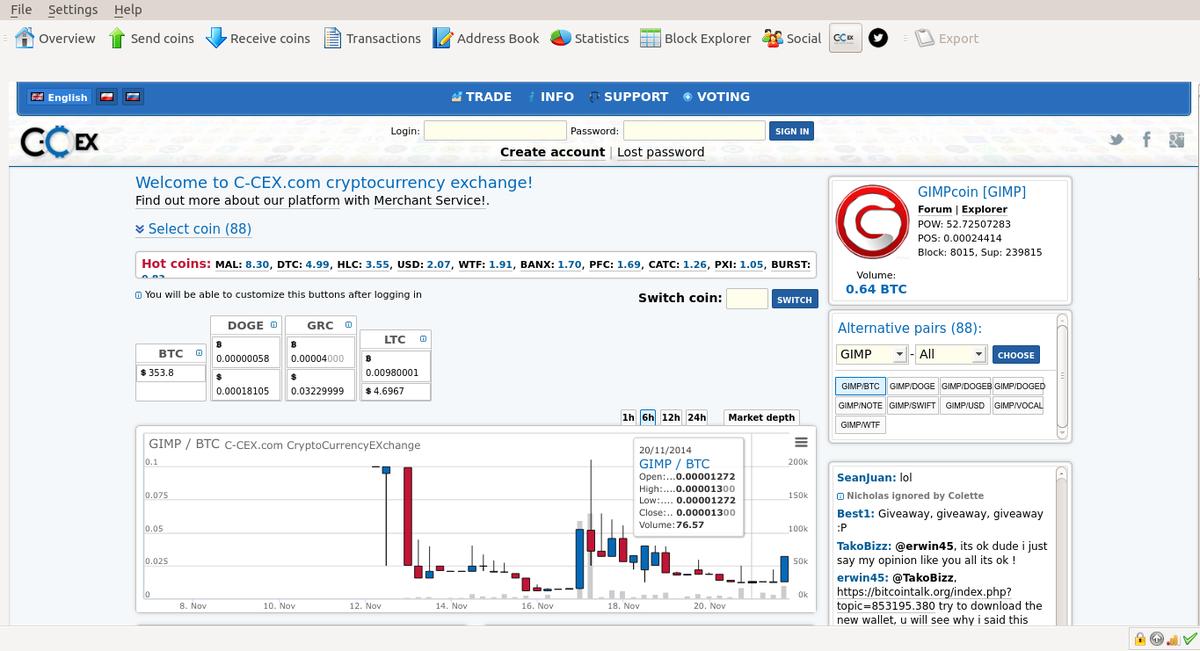Open the All pairs dropdown

(x=951, y=354)
